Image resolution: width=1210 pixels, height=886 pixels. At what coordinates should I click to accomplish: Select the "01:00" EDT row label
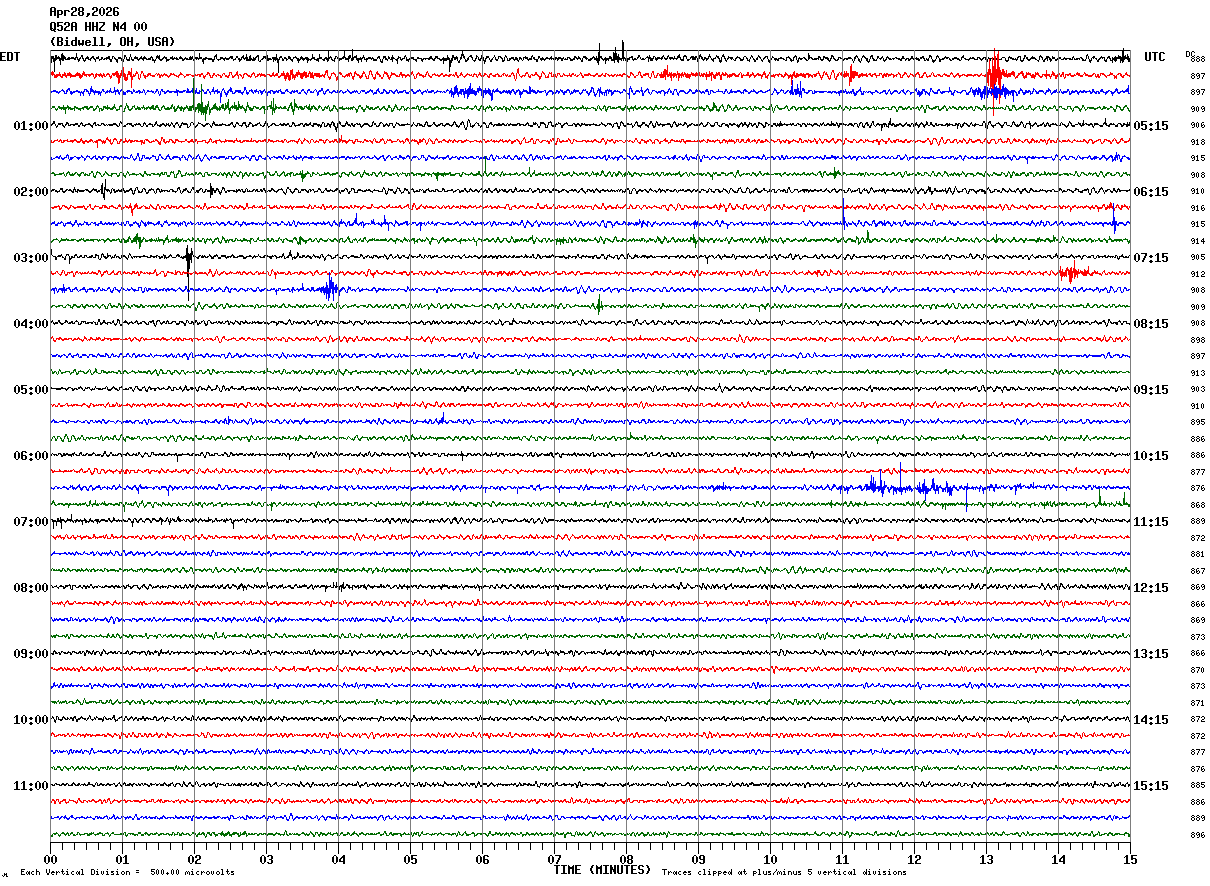(x=30, y=126)
